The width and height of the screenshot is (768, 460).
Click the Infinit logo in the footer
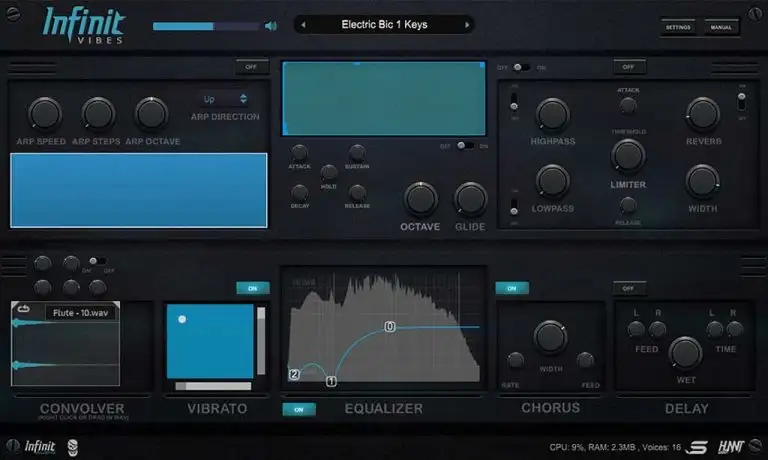[40, 446]
